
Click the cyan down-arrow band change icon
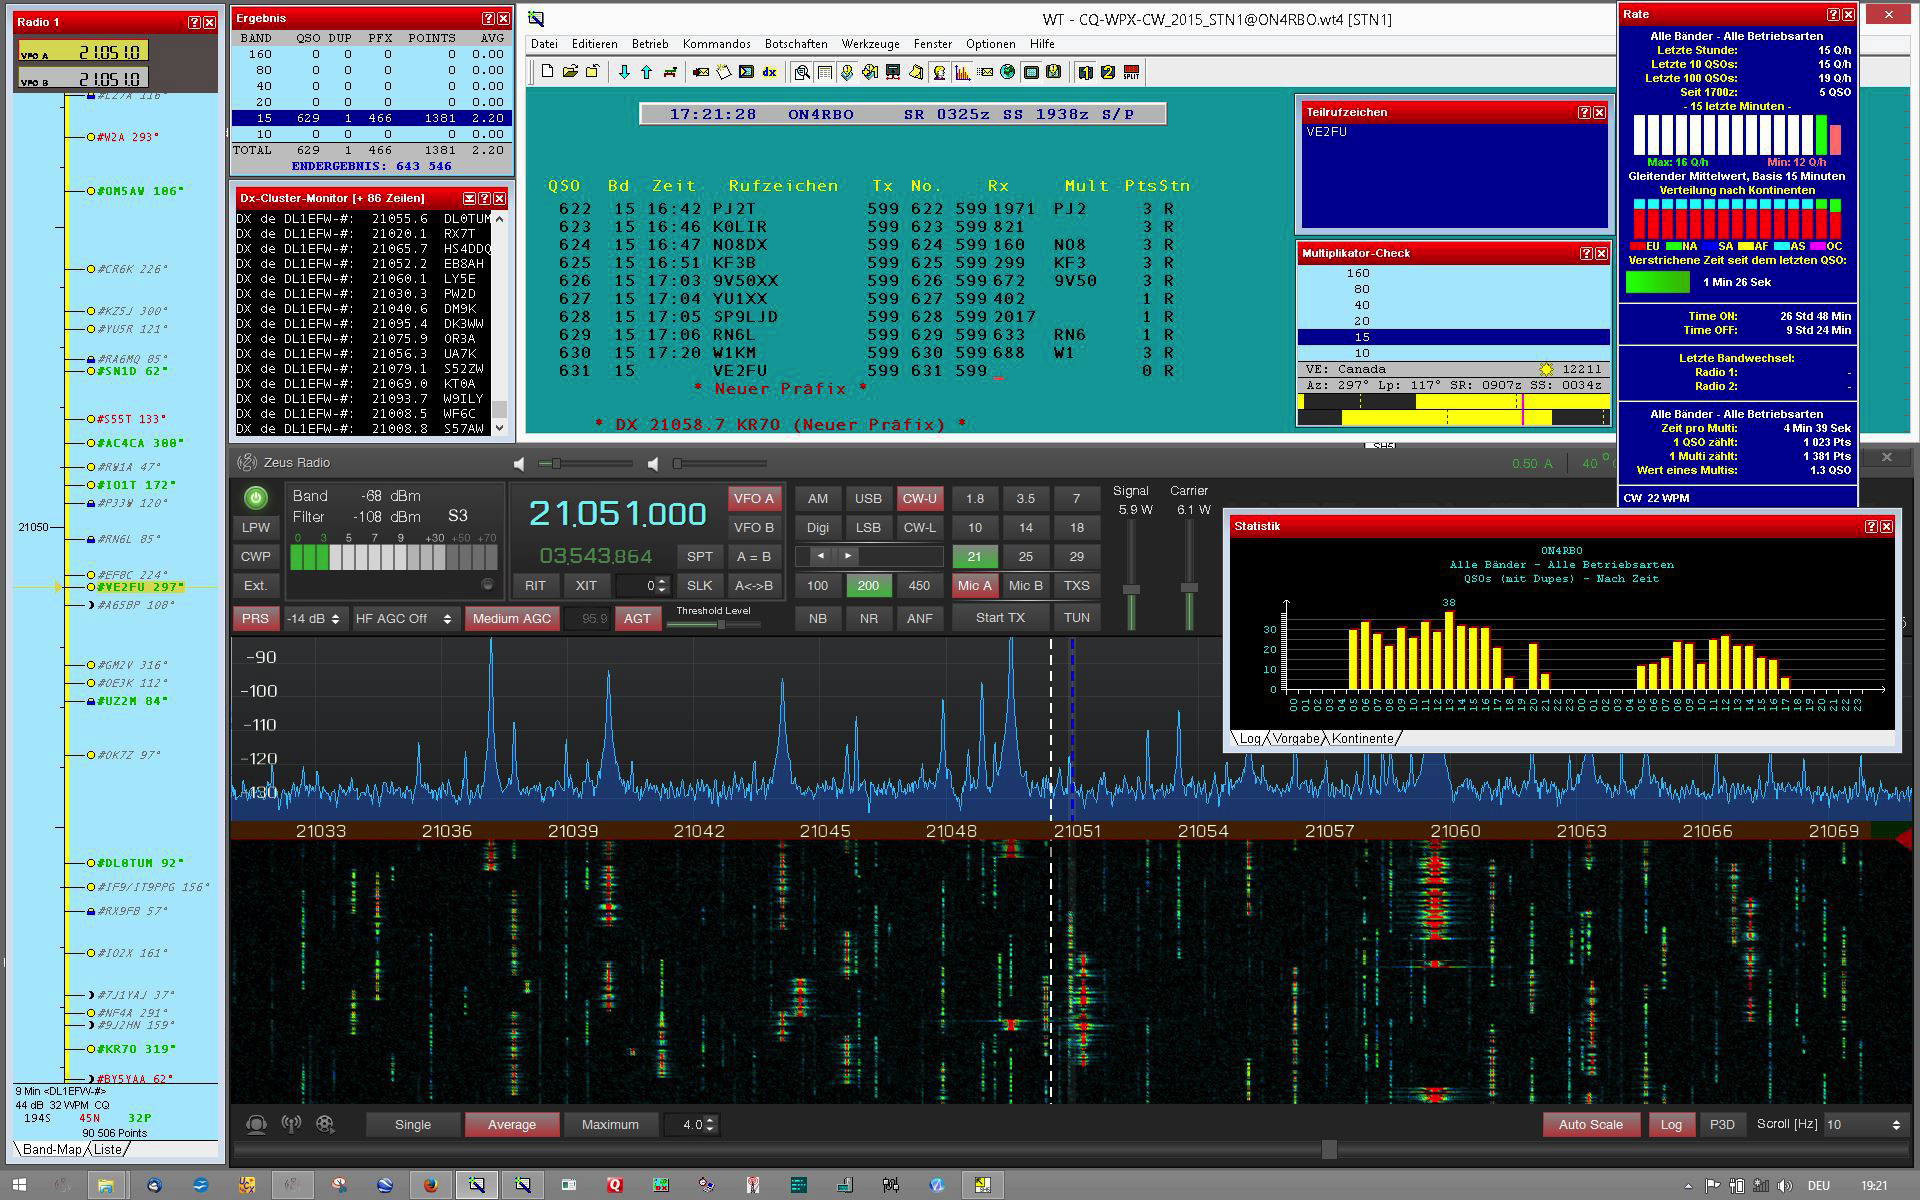624,72
